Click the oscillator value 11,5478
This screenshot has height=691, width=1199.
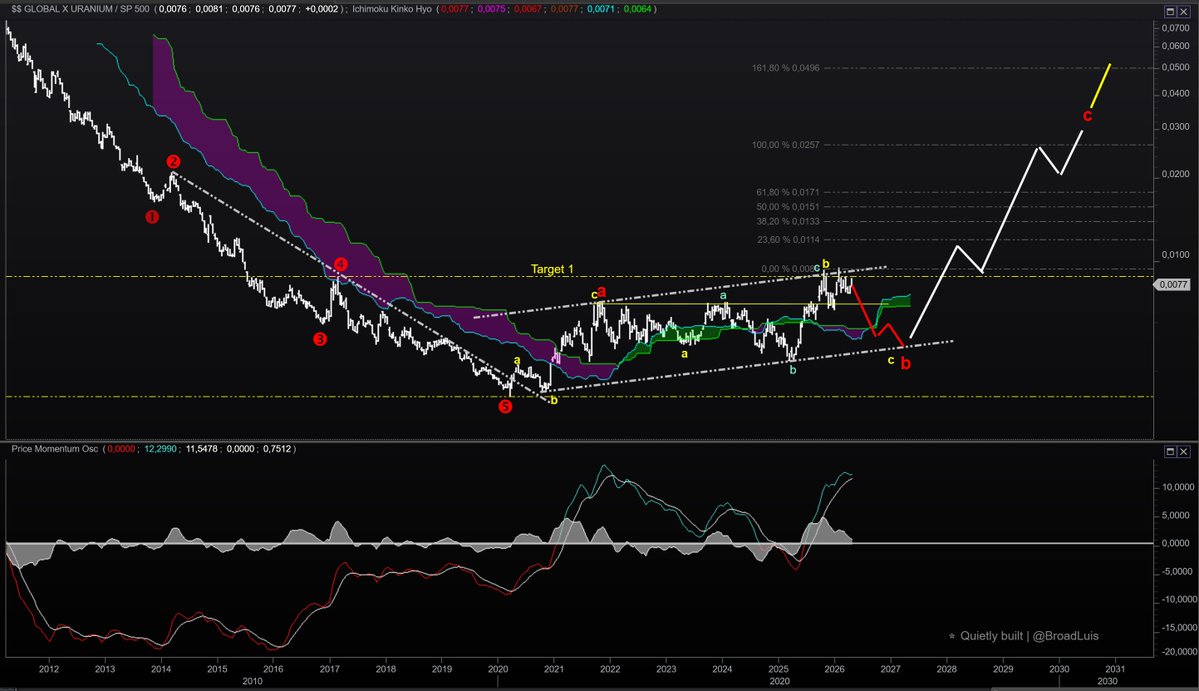202,449
